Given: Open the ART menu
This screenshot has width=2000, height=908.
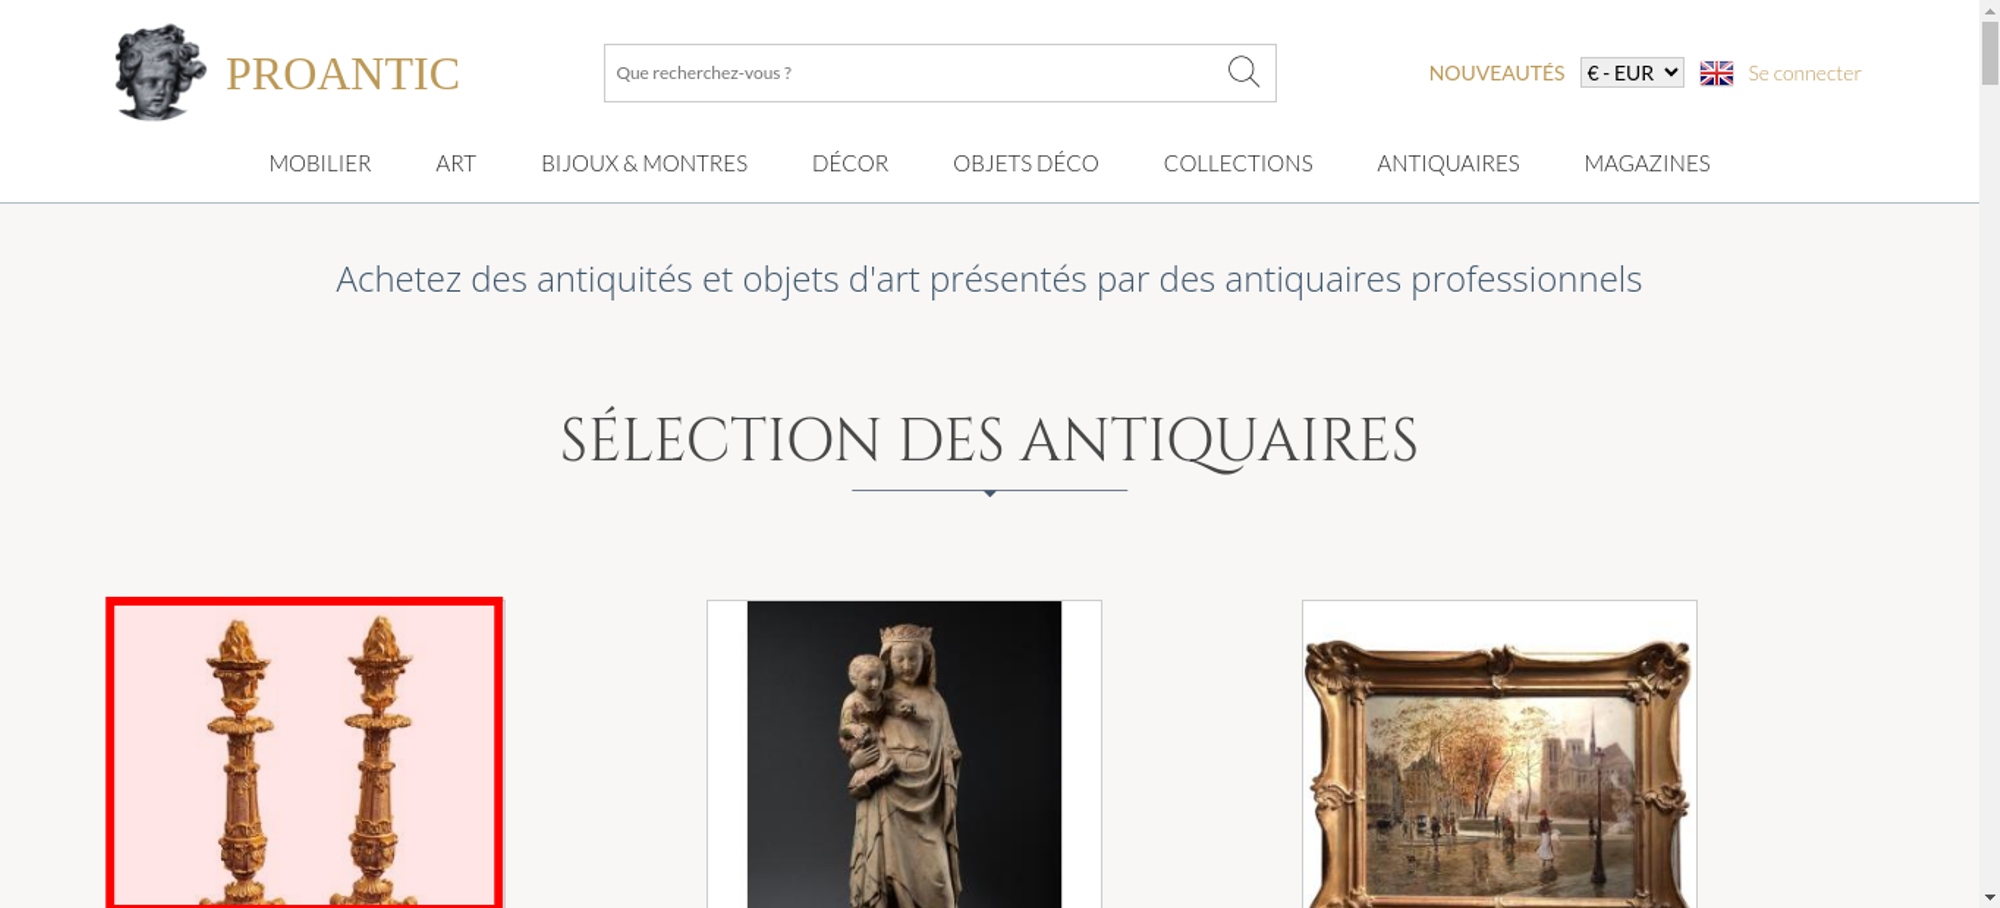Looking at the screenshot, I should 456,163.
